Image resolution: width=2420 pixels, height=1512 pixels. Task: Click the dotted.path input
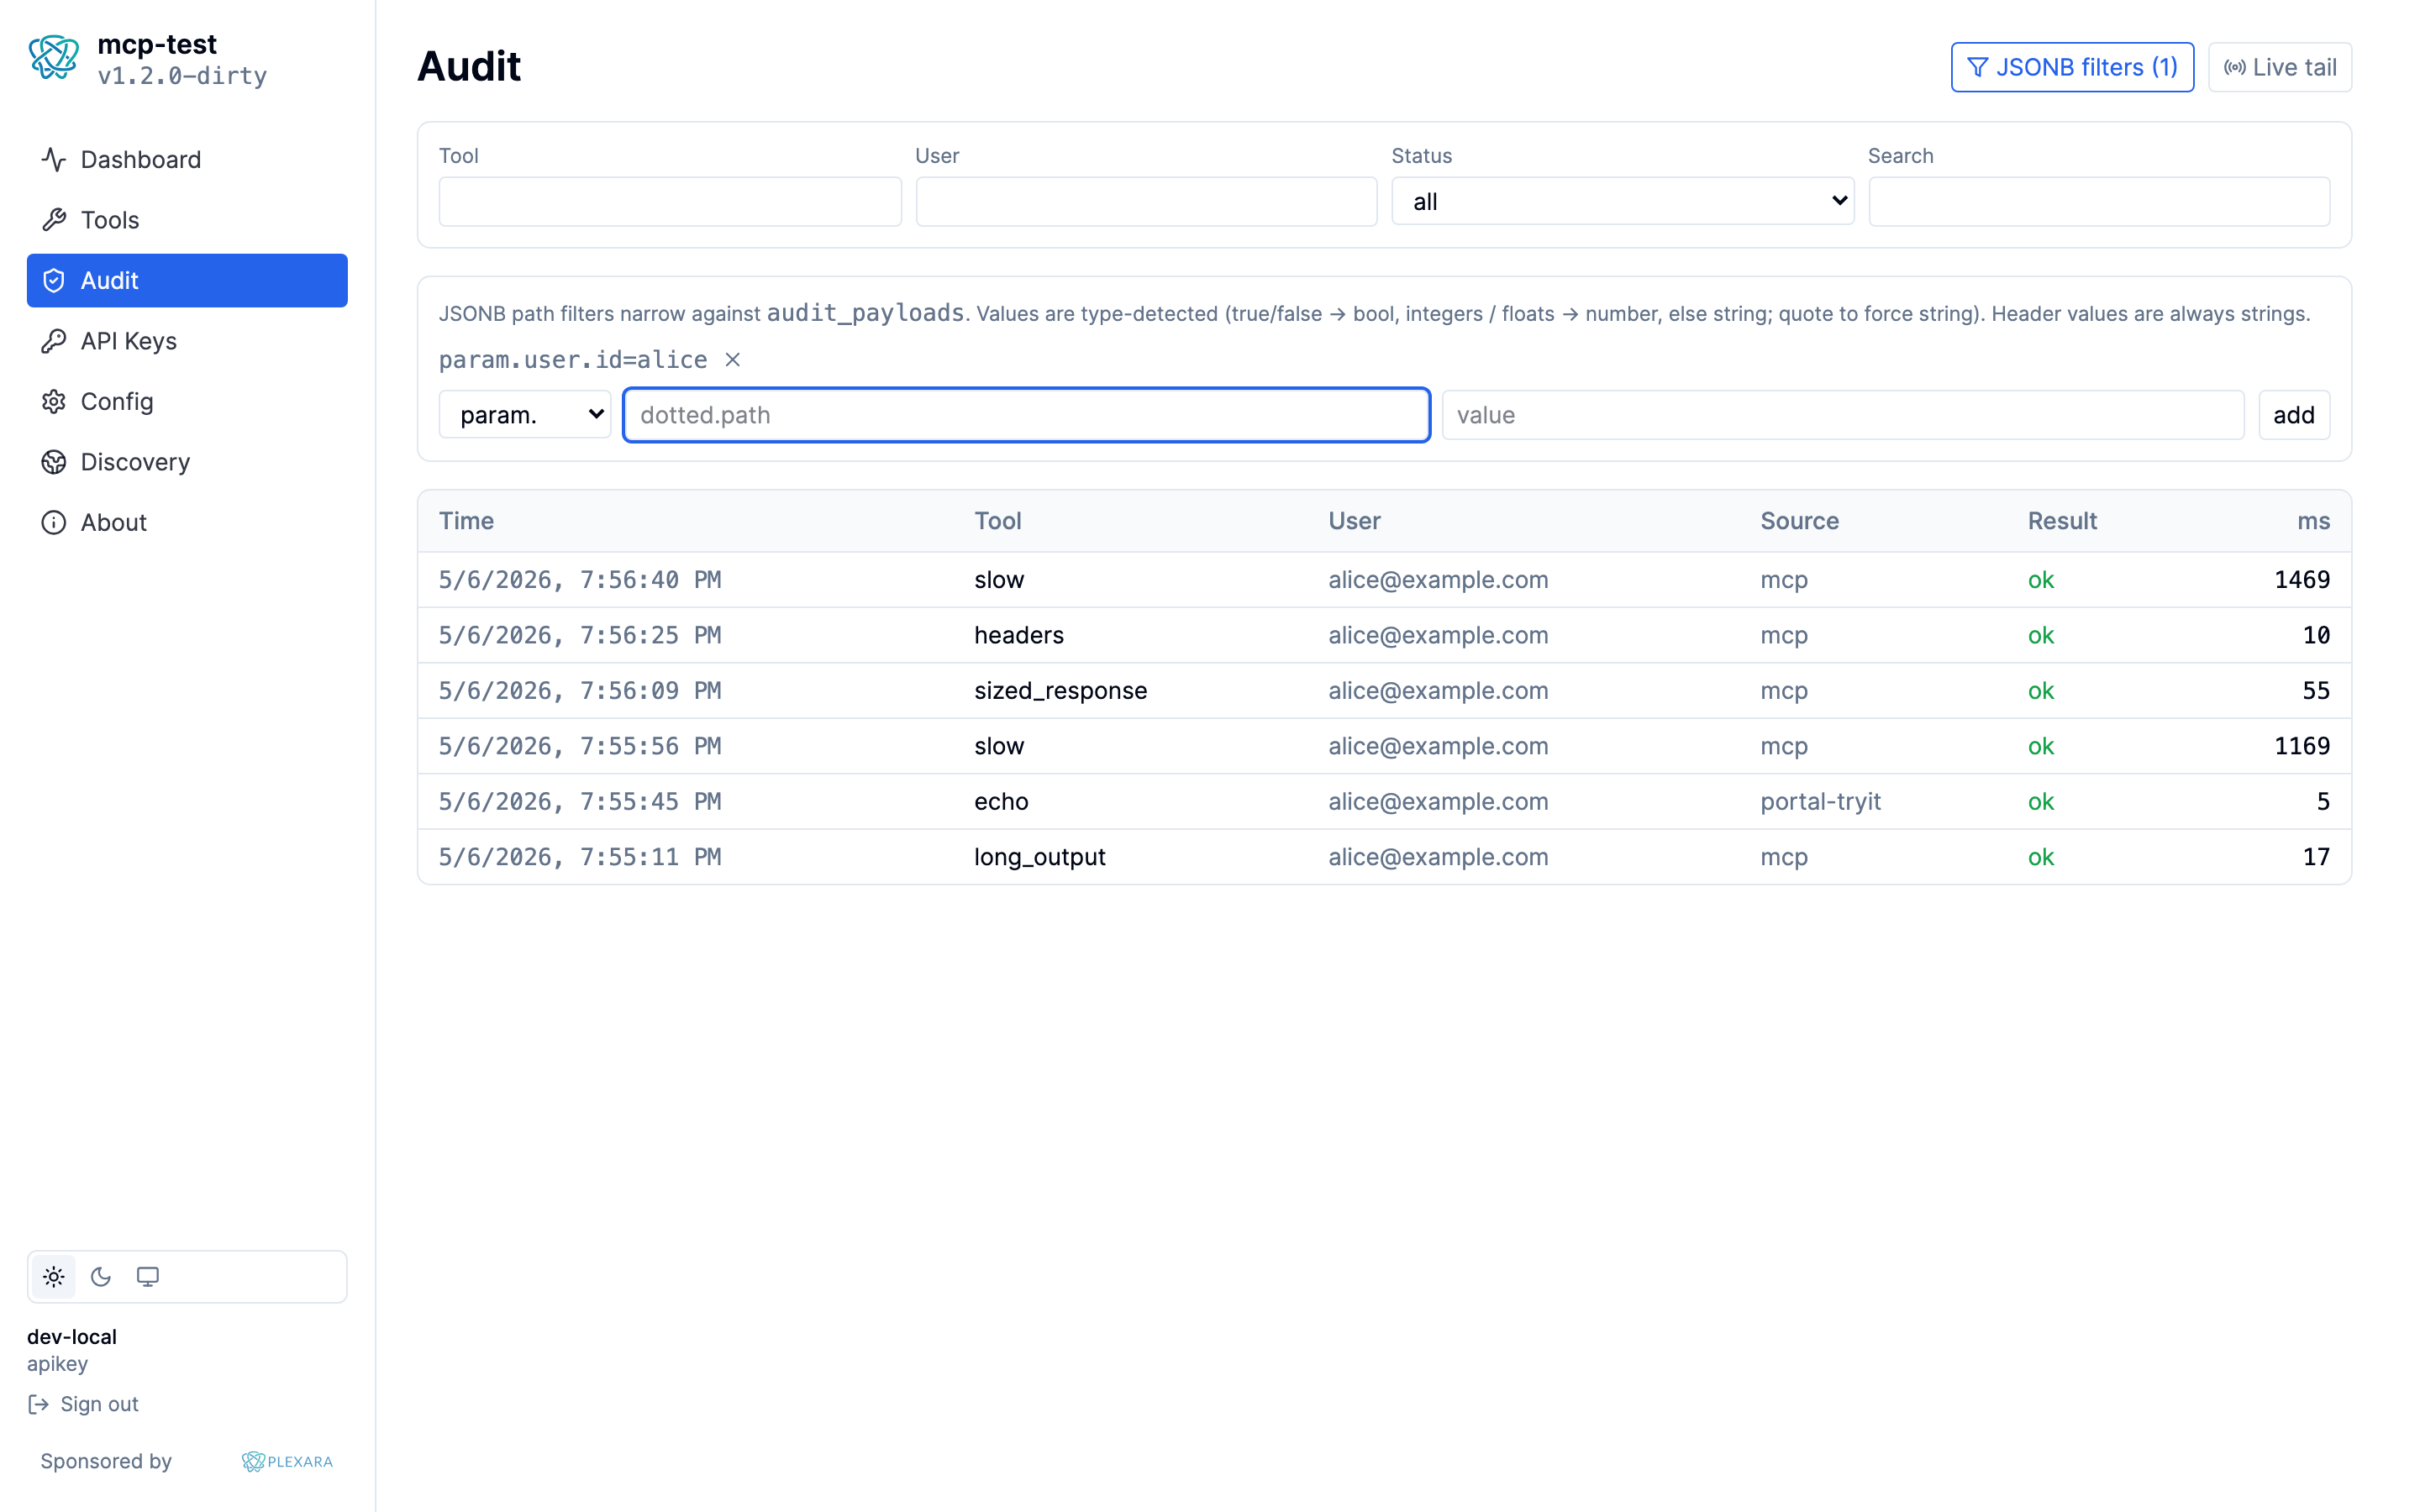click(x=1026, y=415)
